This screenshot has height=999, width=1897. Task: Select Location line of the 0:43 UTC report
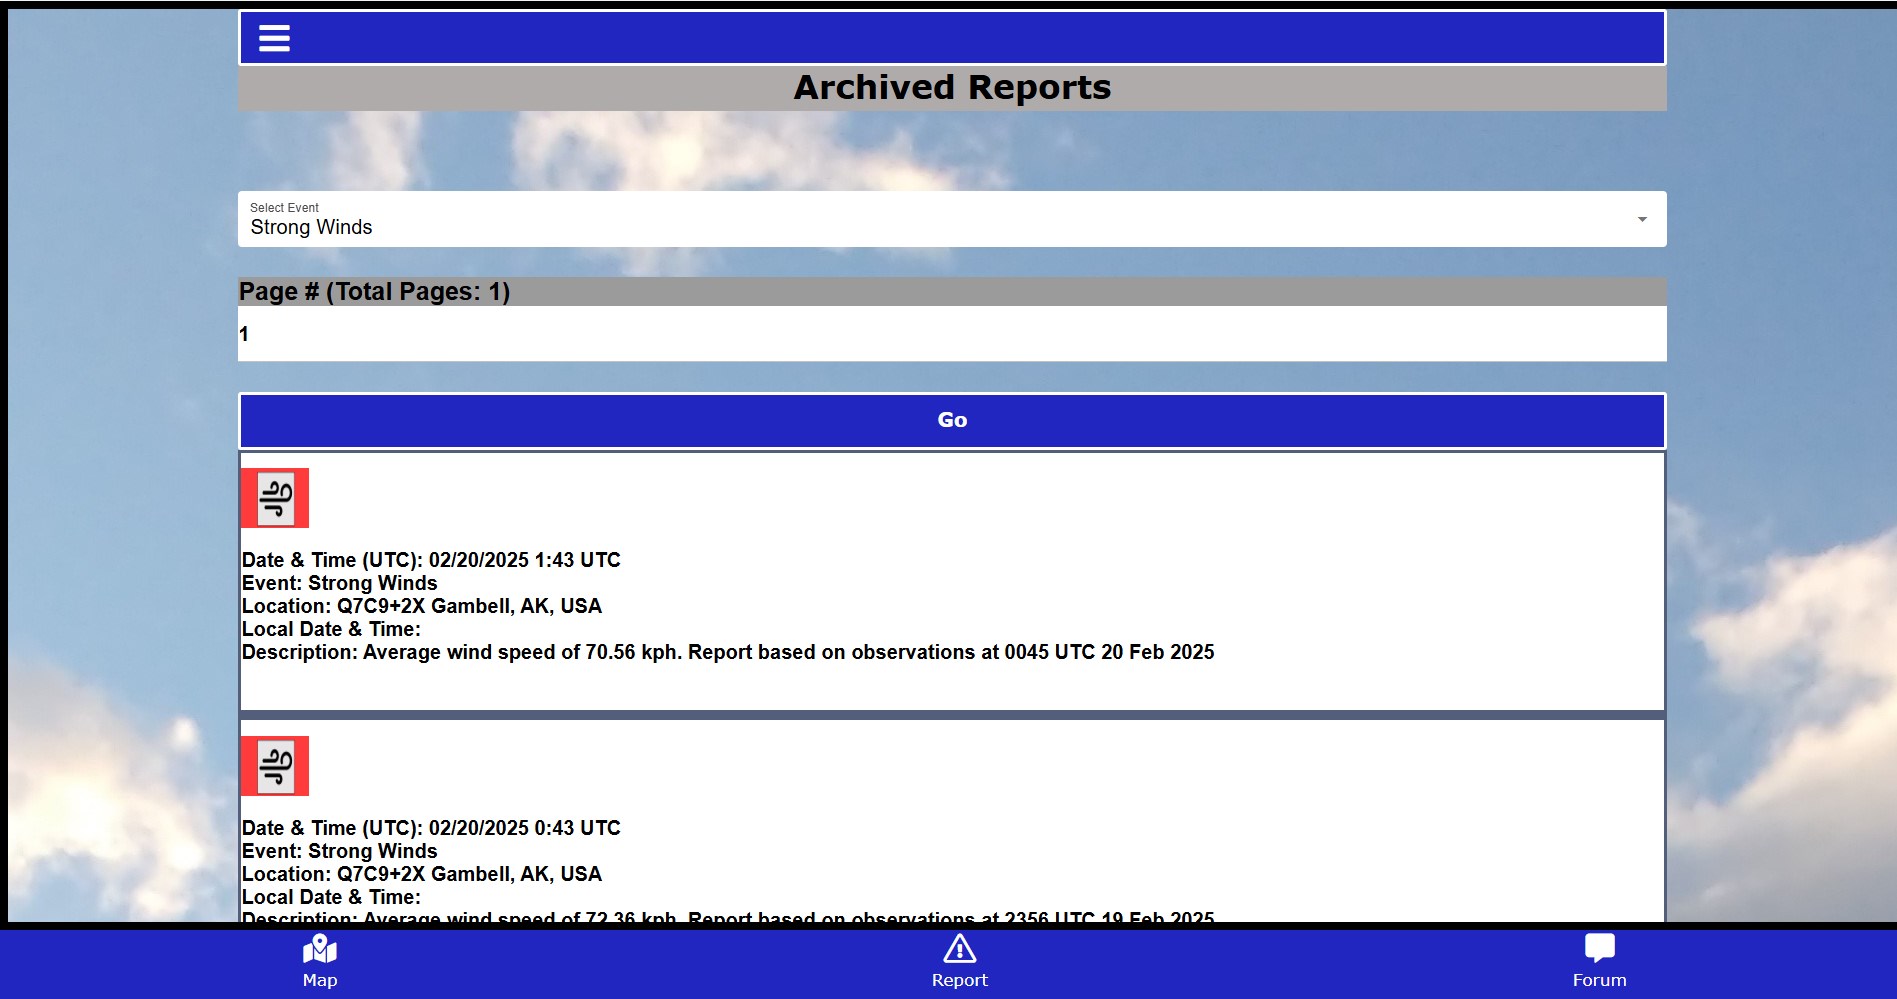tap(422, 874)
